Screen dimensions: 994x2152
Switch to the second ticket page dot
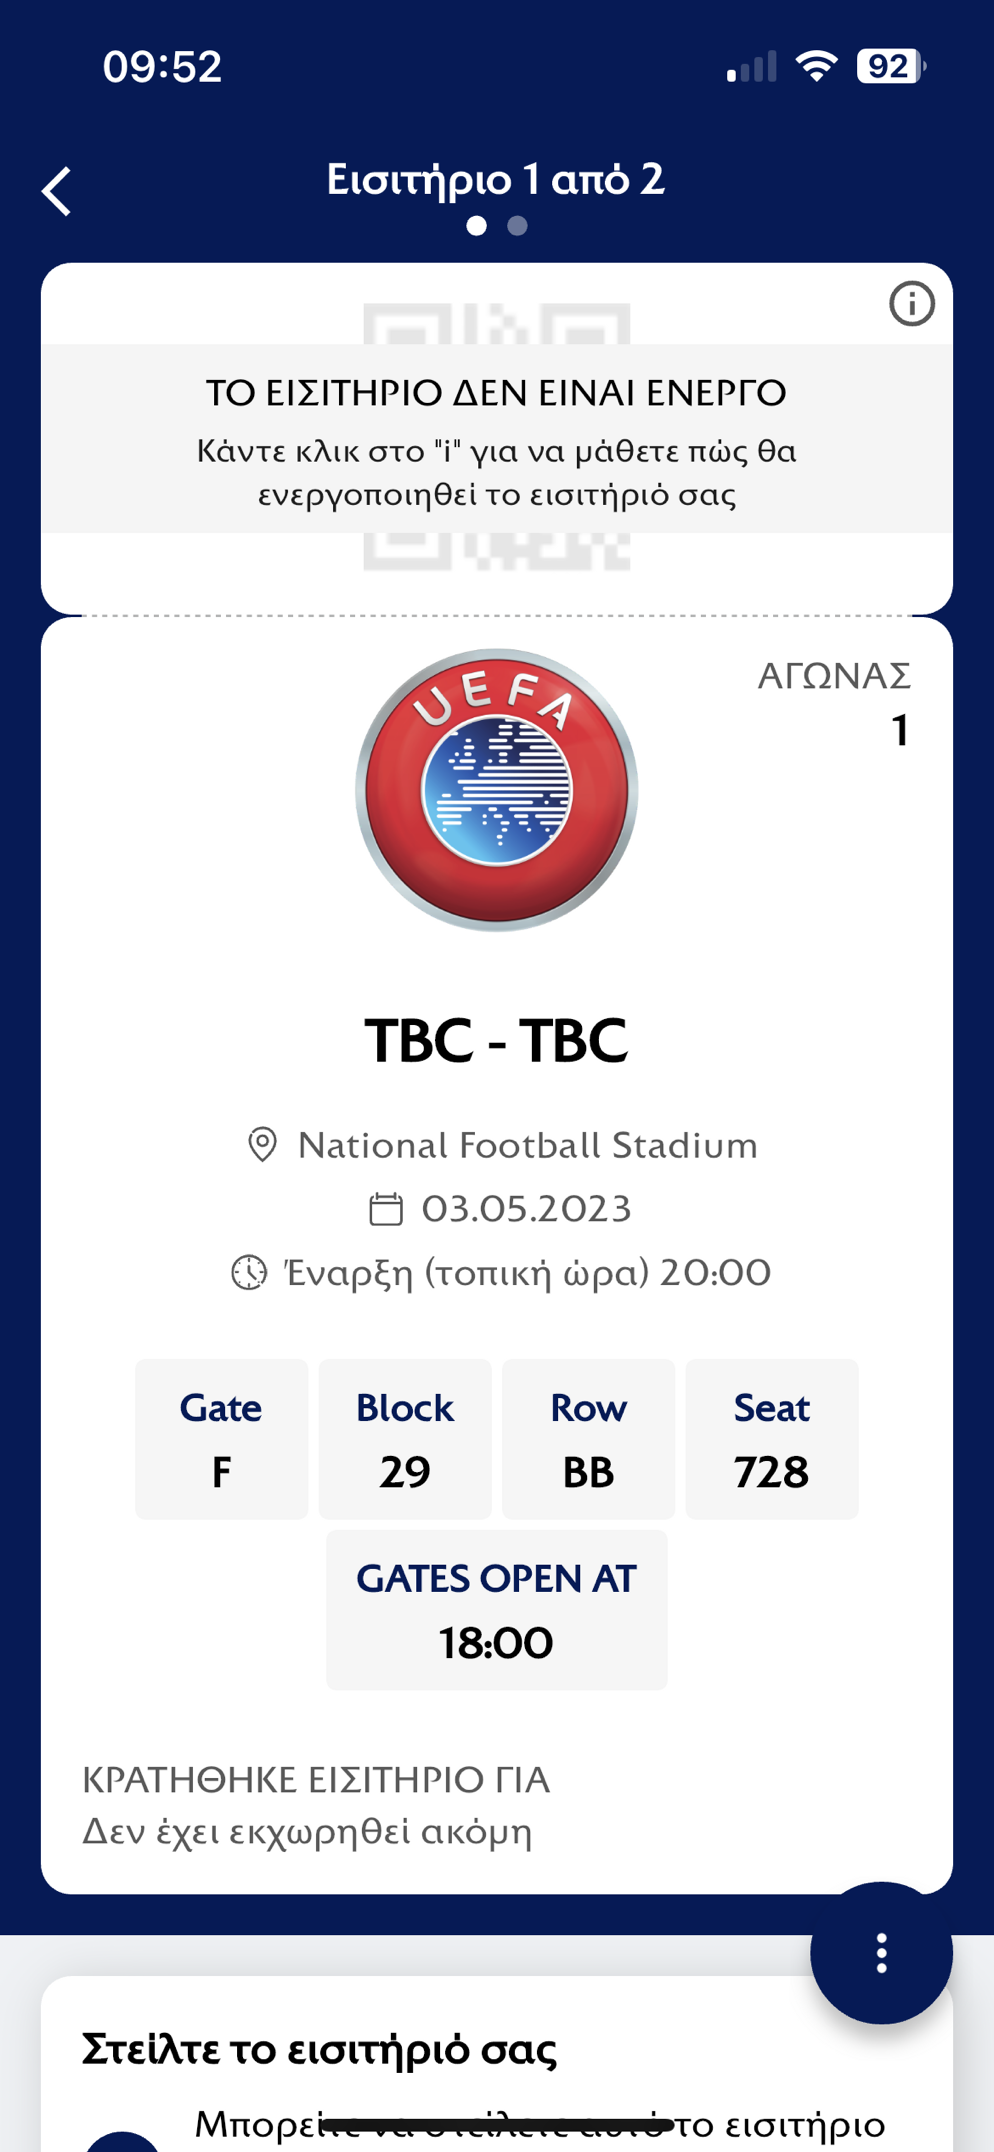coord(517,226)
